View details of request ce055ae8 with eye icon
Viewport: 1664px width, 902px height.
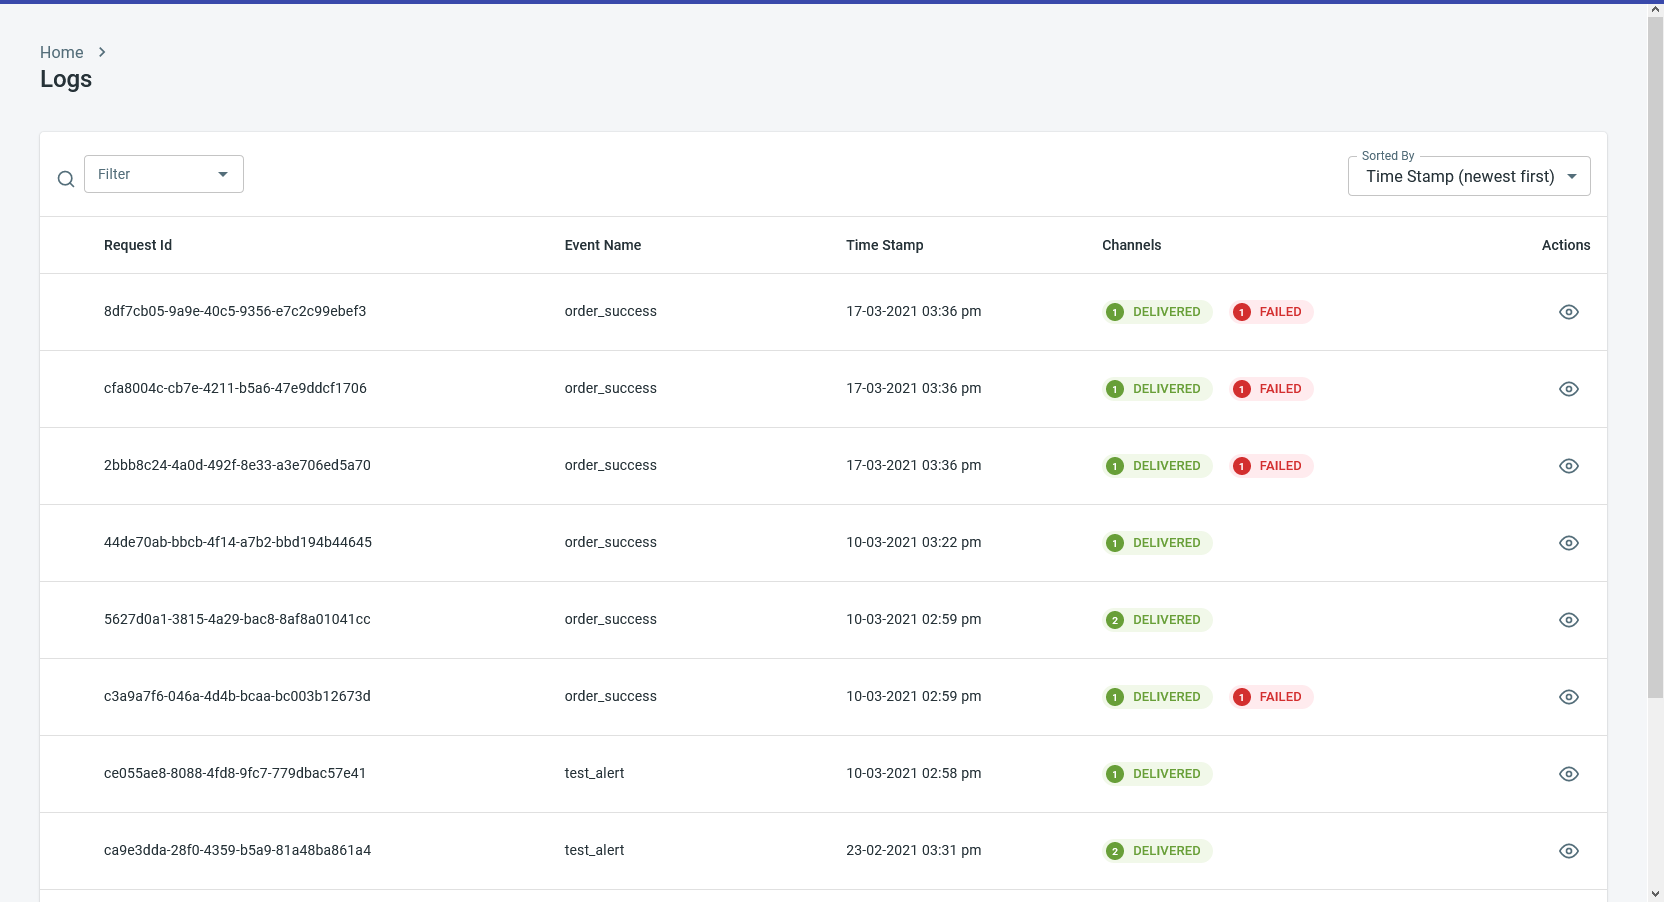1569,774
